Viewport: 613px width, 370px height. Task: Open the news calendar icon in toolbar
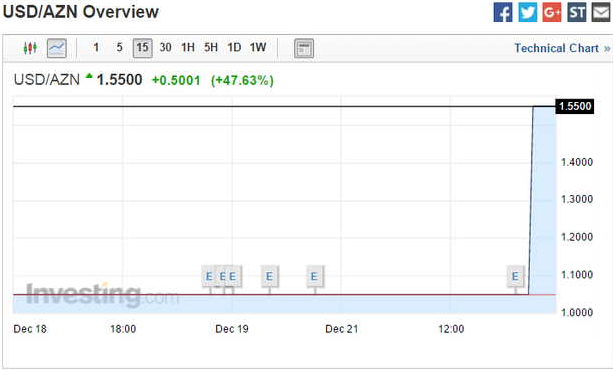click(304, 48)
